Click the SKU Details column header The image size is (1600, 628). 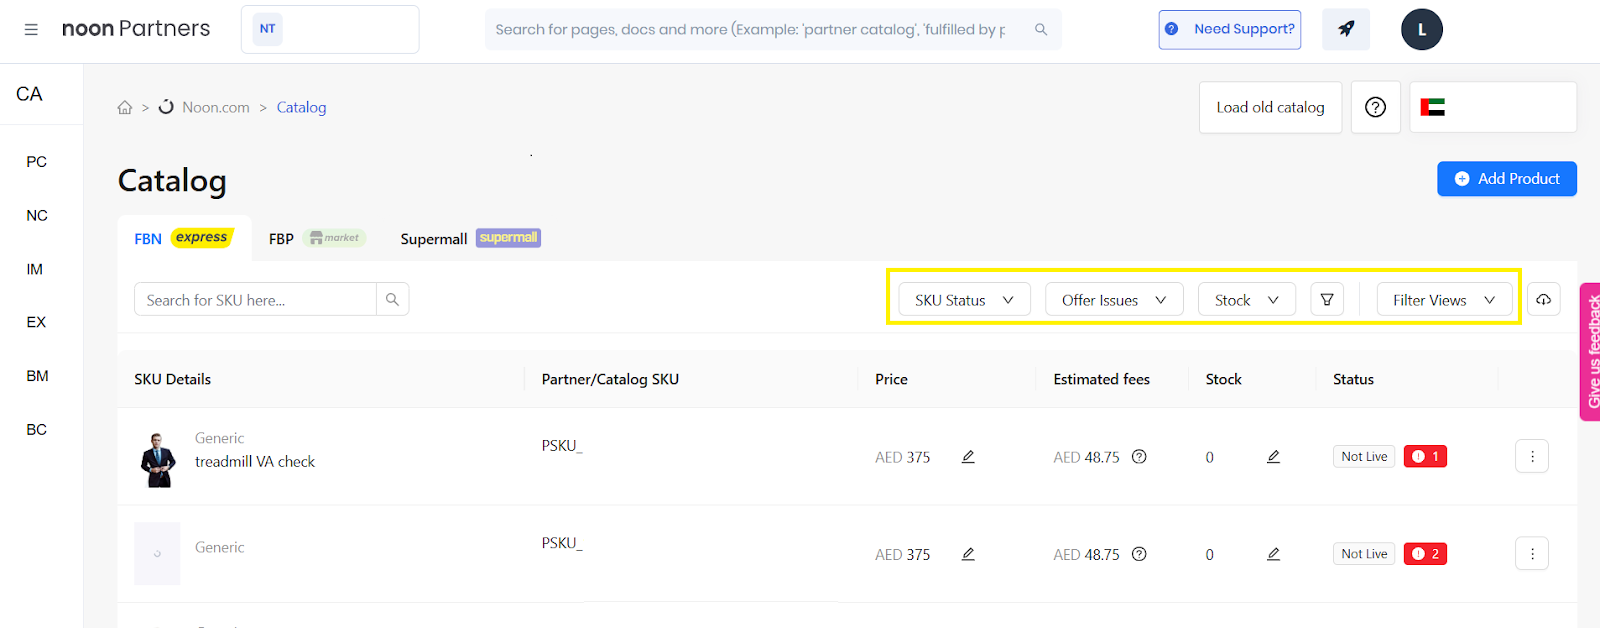click(x=173, y=379)
